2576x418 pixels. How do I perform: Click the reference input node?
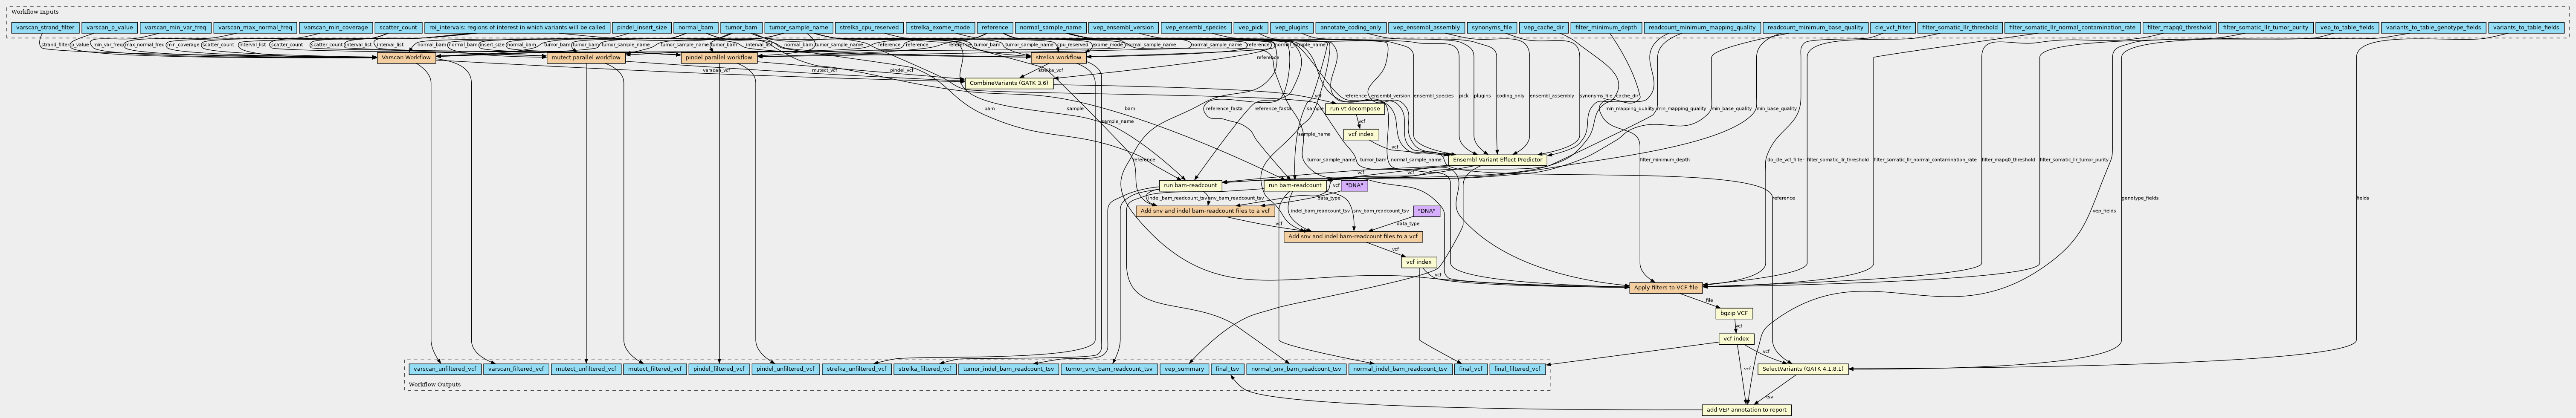click(995, 28)
